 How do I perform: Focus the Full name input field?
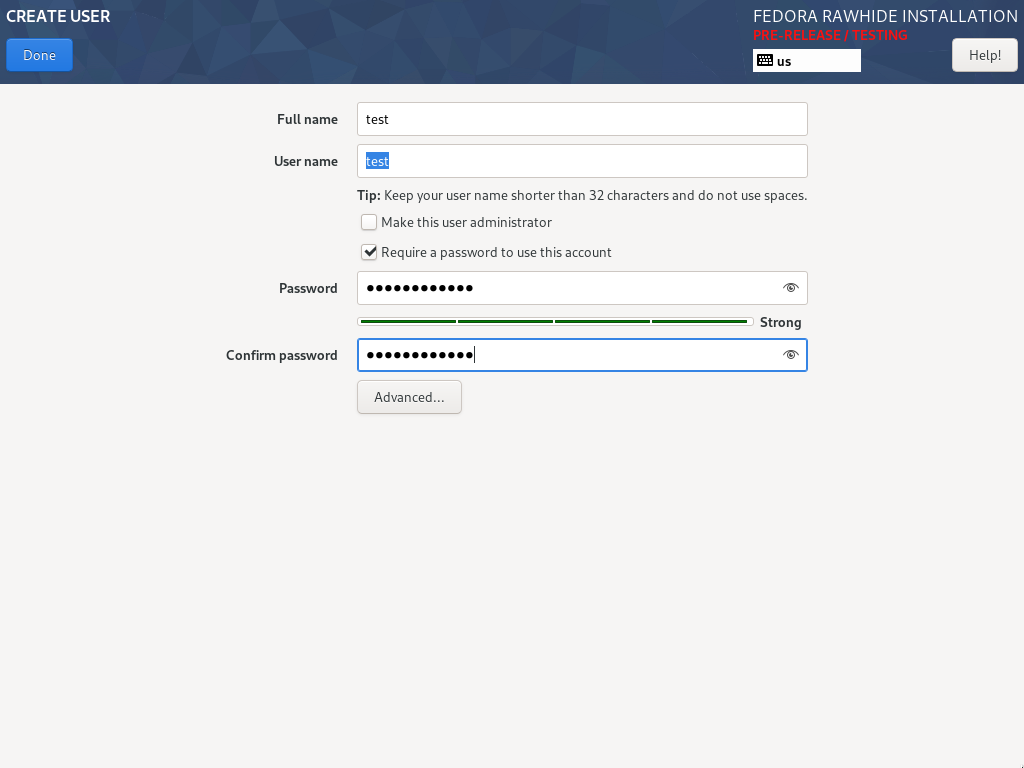tap(582, 119)
